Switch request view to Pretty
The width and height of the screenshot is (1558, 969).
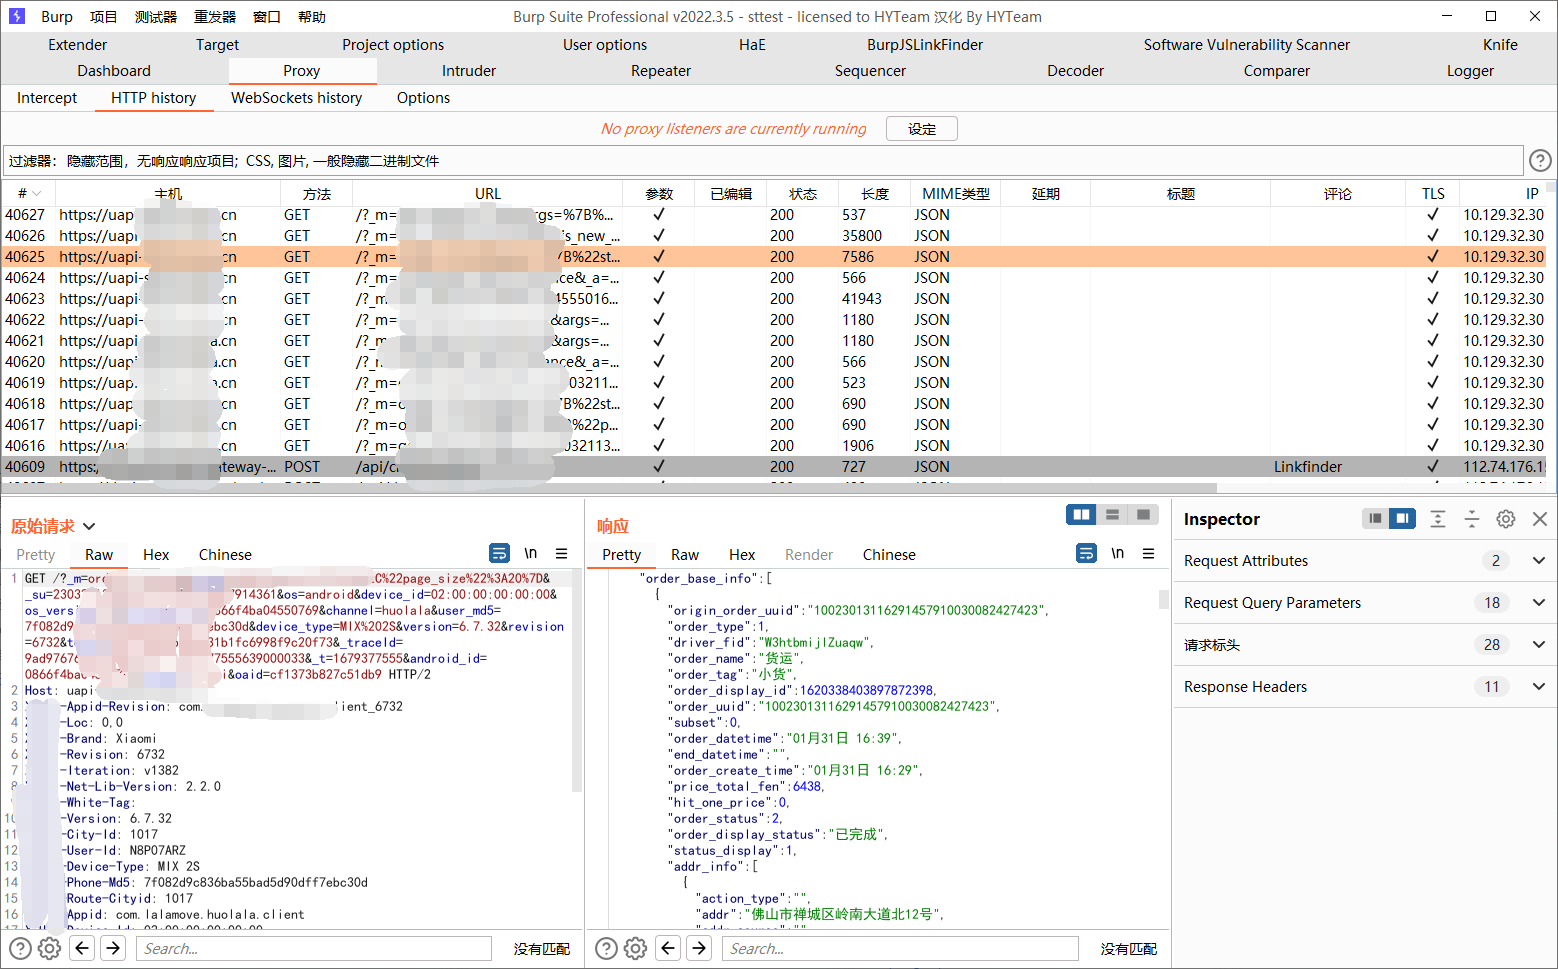point(36,555)
